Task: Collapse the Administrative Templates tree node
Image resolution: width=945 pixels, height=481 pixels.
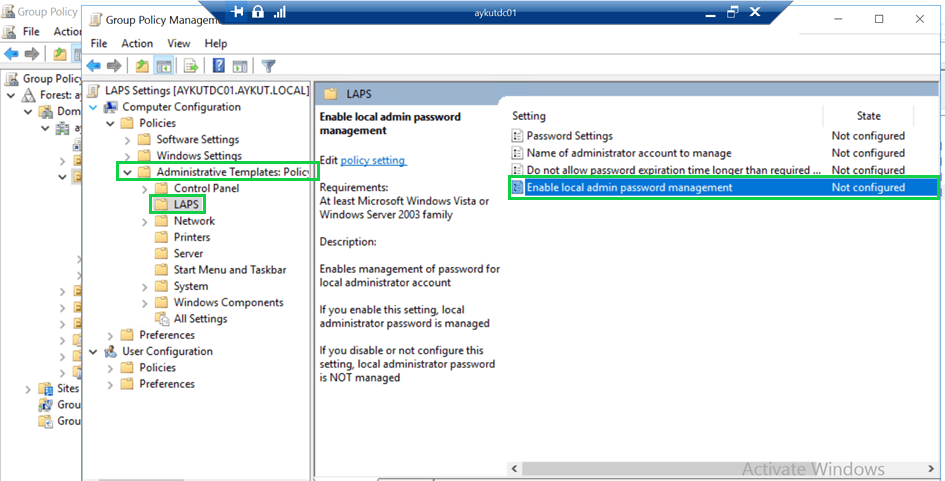Action: [x=128, y=172]
